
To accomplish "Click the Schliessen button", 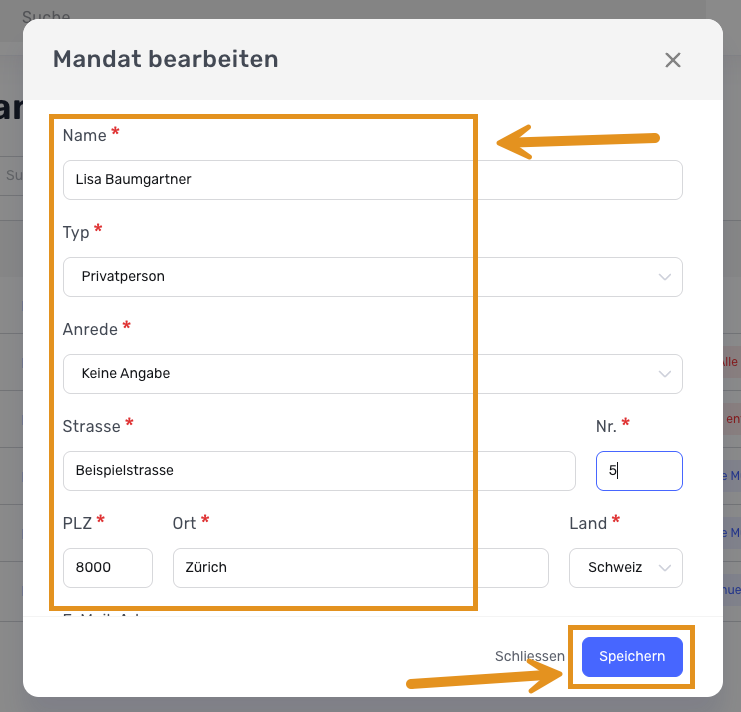I will [529, 657].
